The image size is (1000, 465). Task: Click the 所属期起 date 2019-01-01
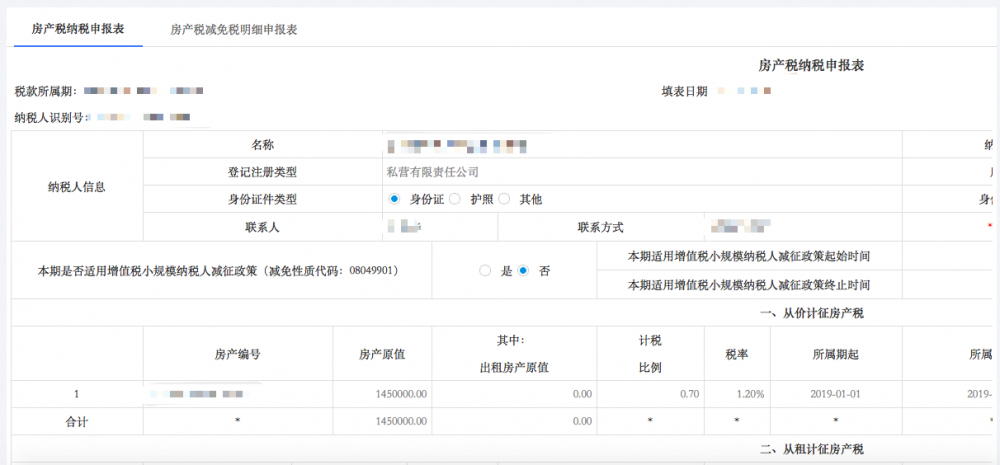tap(835, 394)
